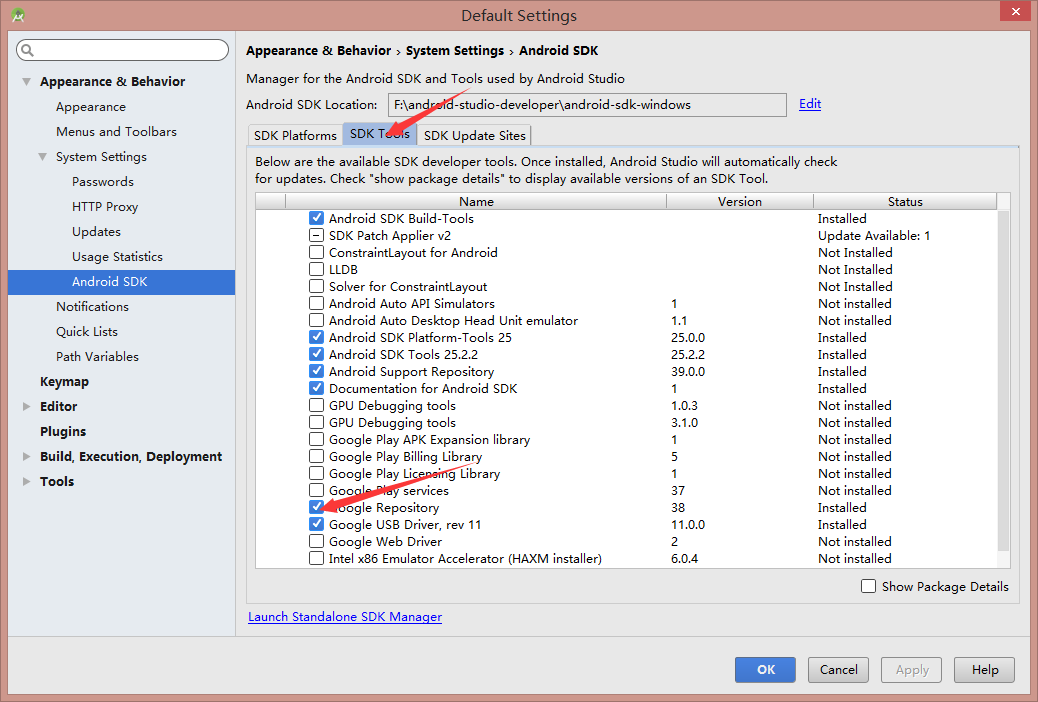Screen dimensions: 1038x702
Task: Select the SDK Tools tab
Action: [380, 134]
